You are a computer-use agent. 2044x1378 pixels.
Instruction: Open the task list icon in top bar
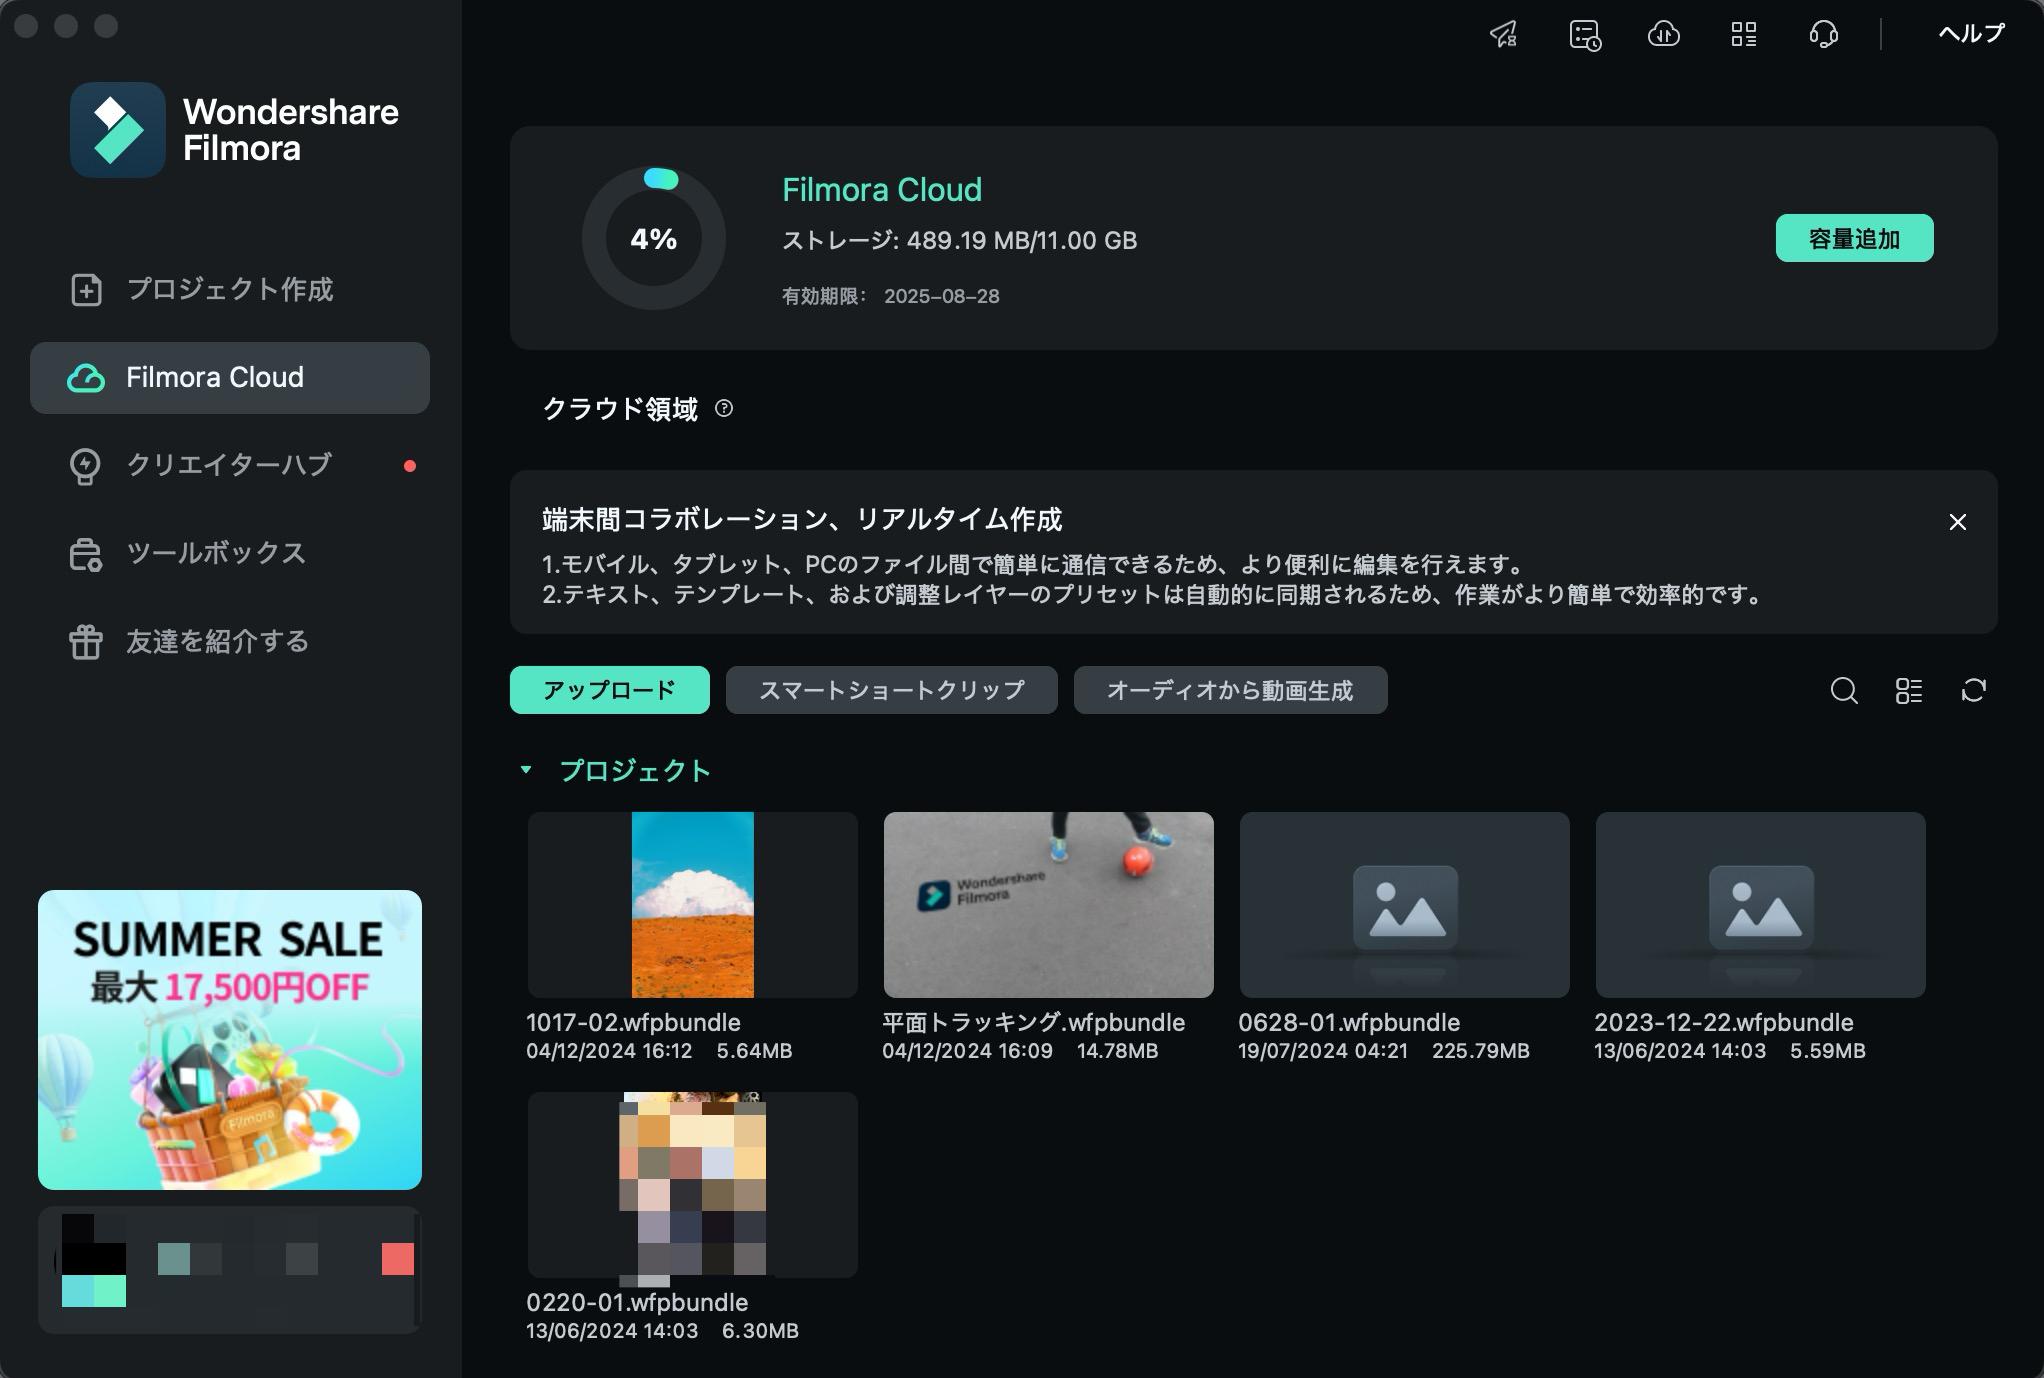[x=1585, y=35]
